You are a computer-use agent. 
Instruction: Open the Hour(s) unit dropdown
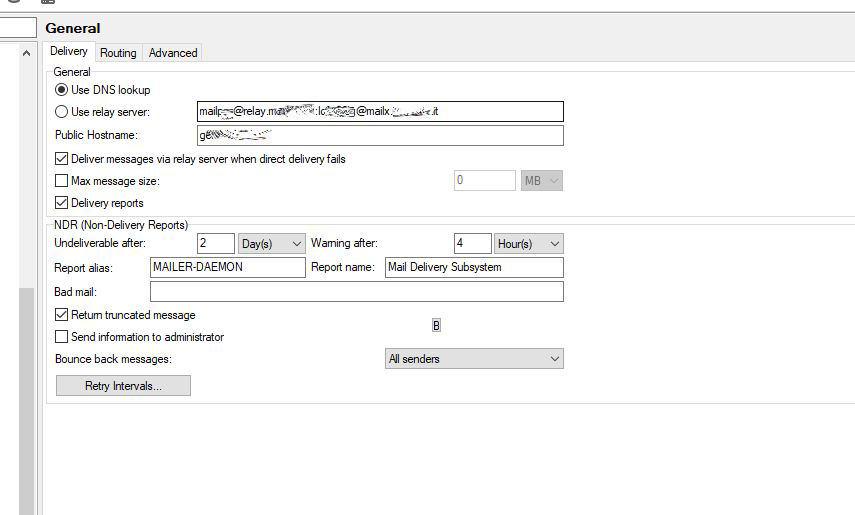[x=528, y=244]
